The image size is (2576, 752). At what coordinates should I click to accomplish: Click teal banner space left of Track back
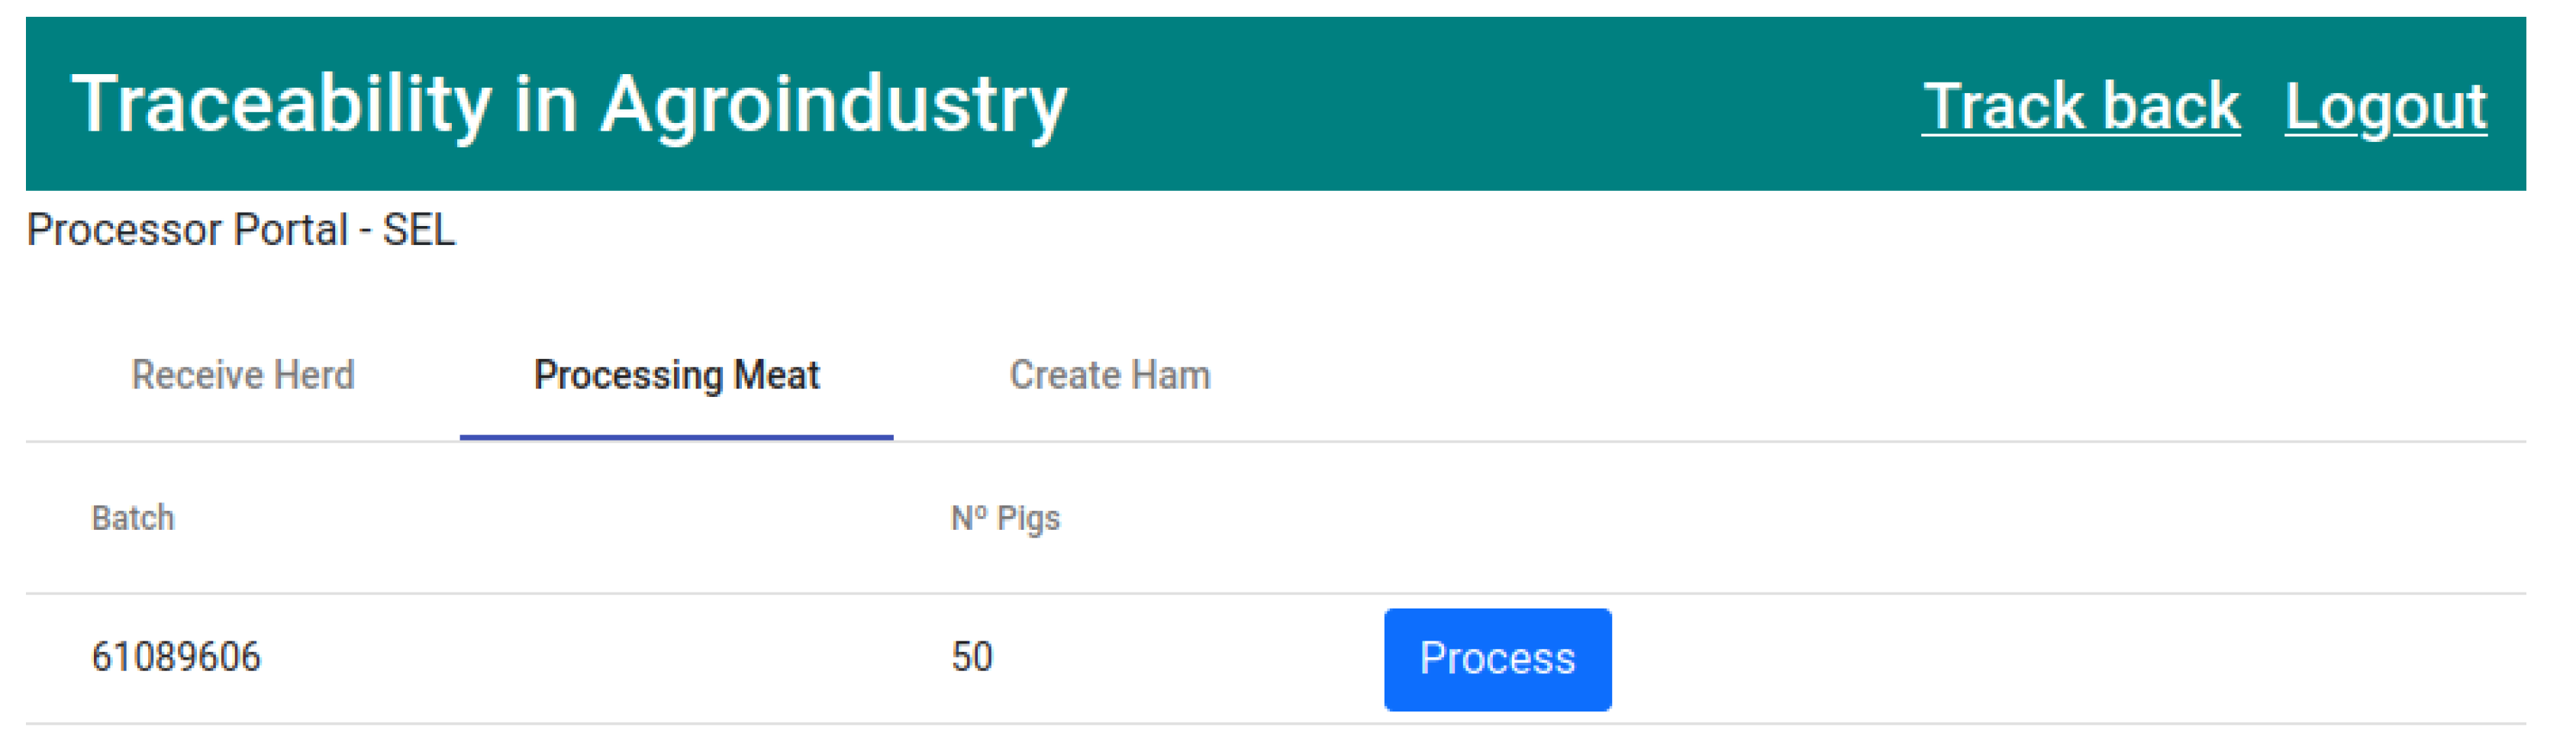tap(1500, 104)
